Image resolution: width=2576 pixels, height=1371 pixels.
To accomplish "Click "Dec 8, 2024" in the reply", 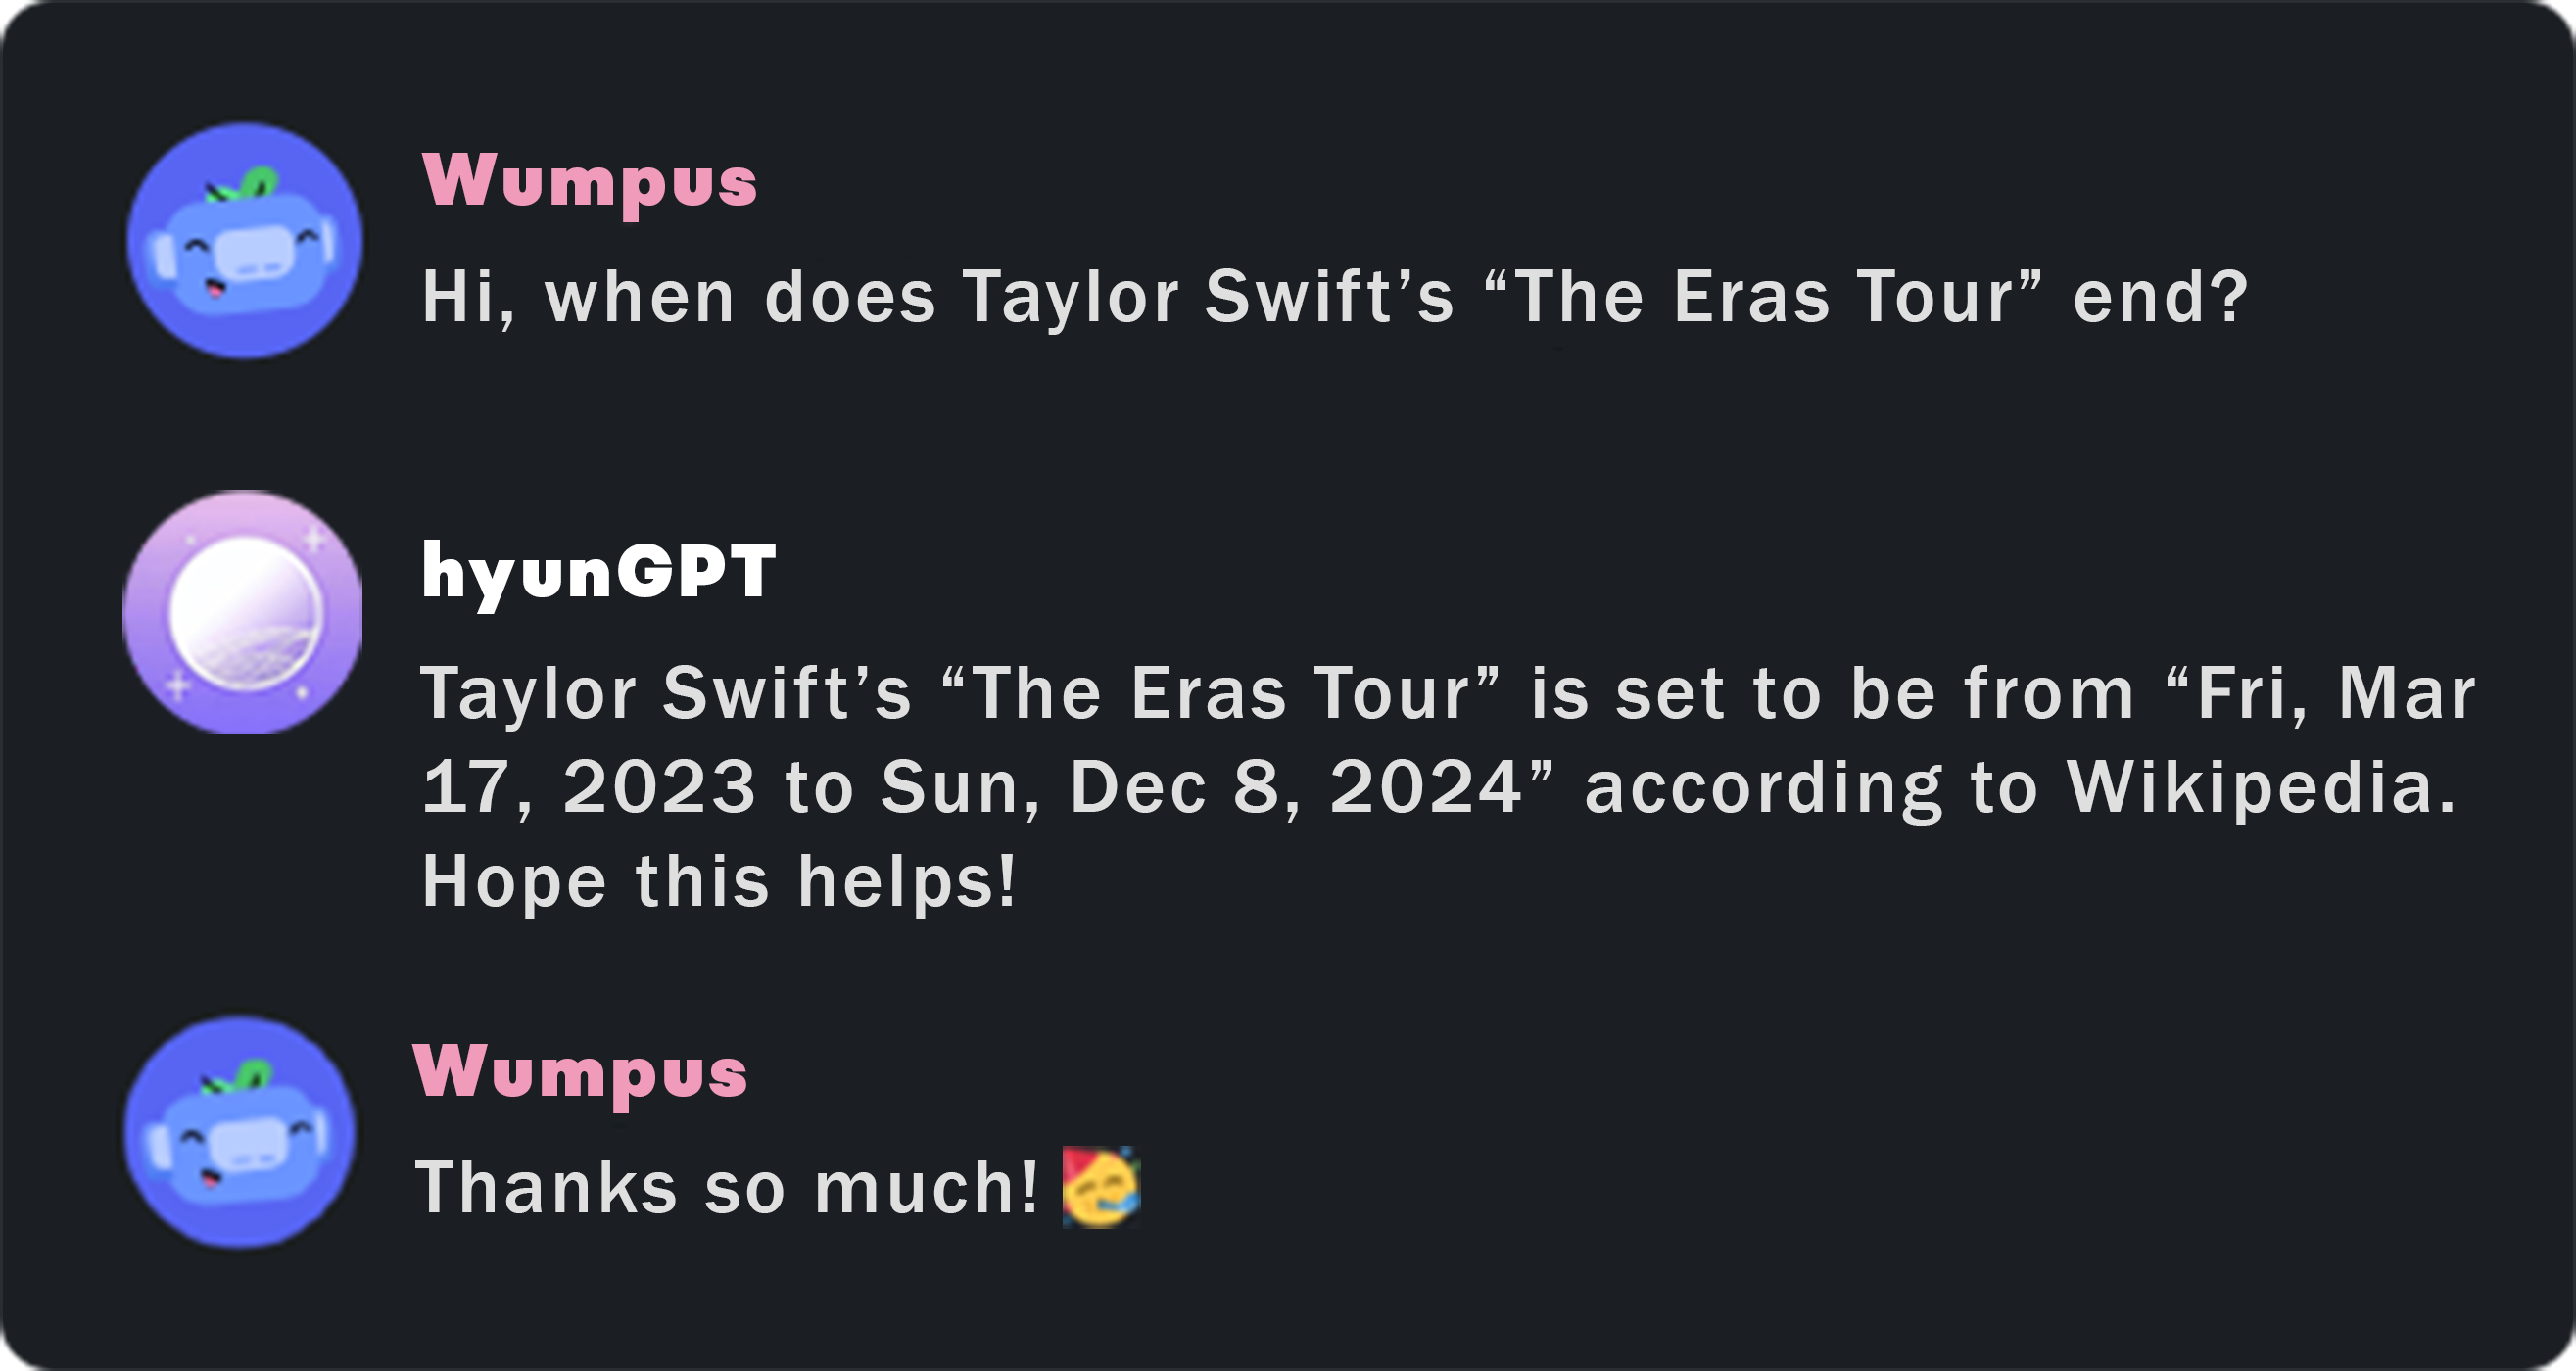I will pos(1294,788).
